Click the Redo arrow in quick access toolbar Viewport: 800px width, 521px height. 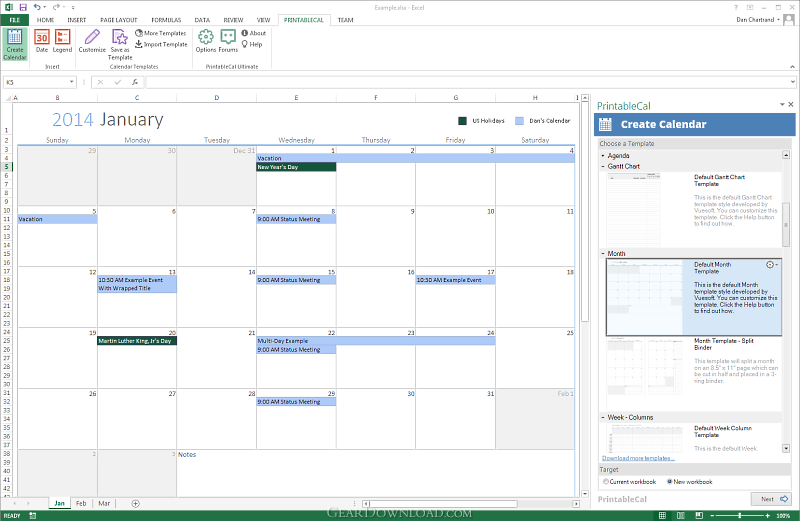[56, 7]
